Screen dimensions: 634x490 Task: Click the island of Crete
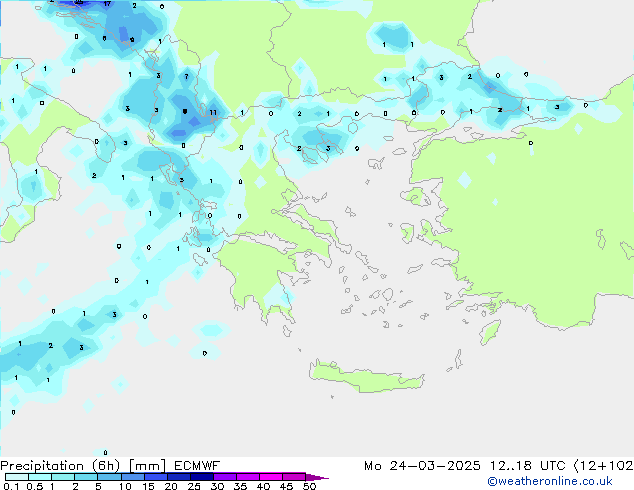(366, 377)
